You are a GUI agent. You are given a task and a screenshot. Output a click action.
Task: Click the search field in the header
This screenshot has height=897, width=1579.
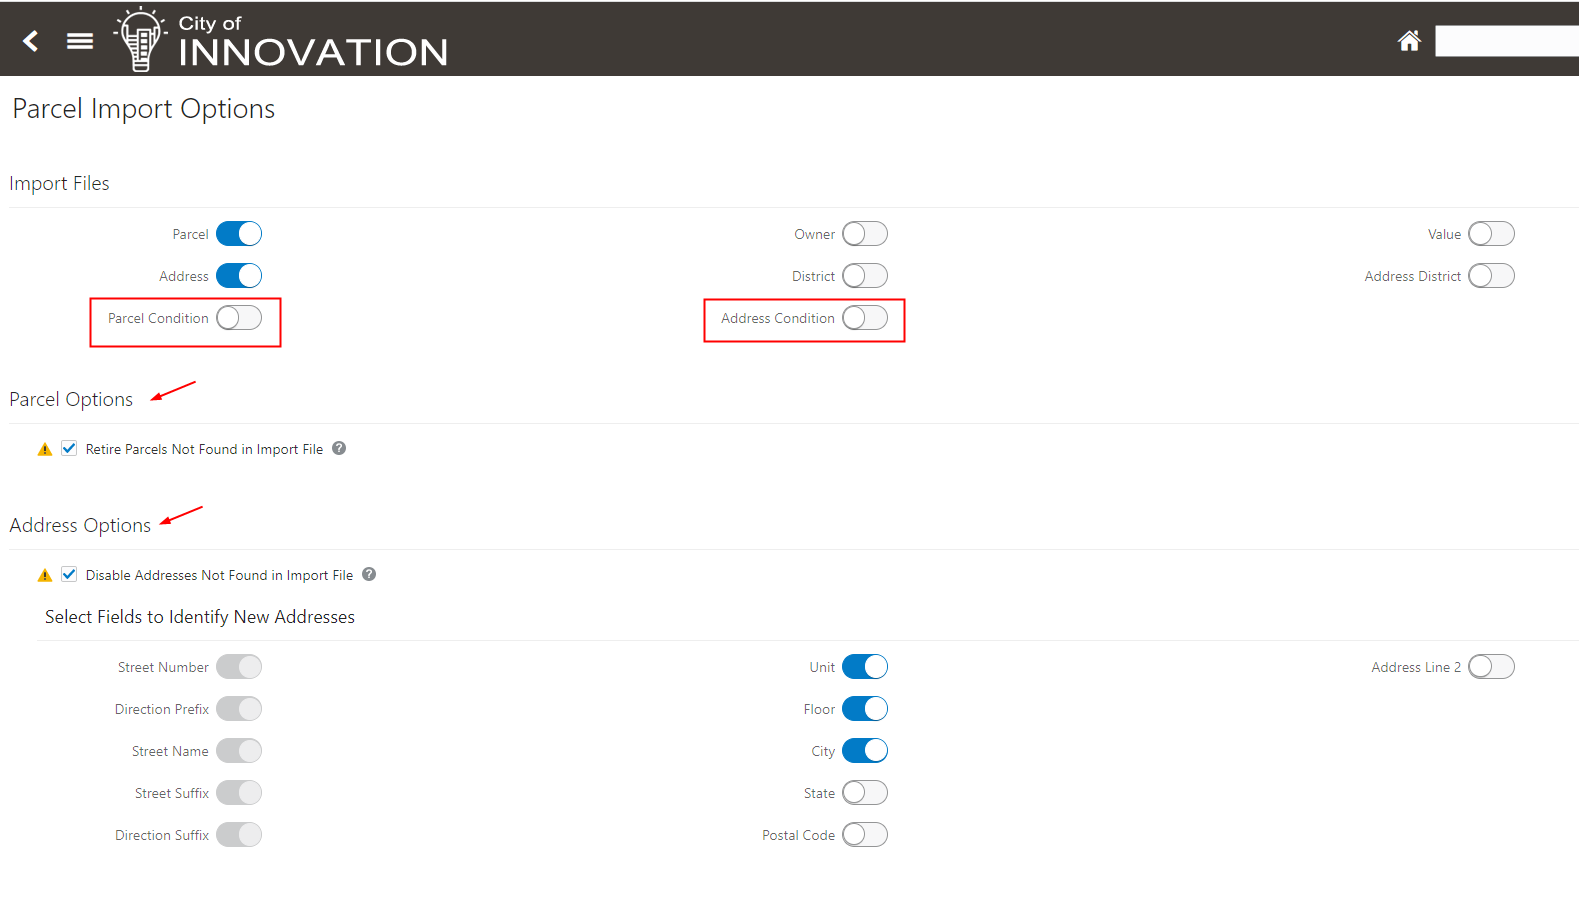pos(1506,41)
